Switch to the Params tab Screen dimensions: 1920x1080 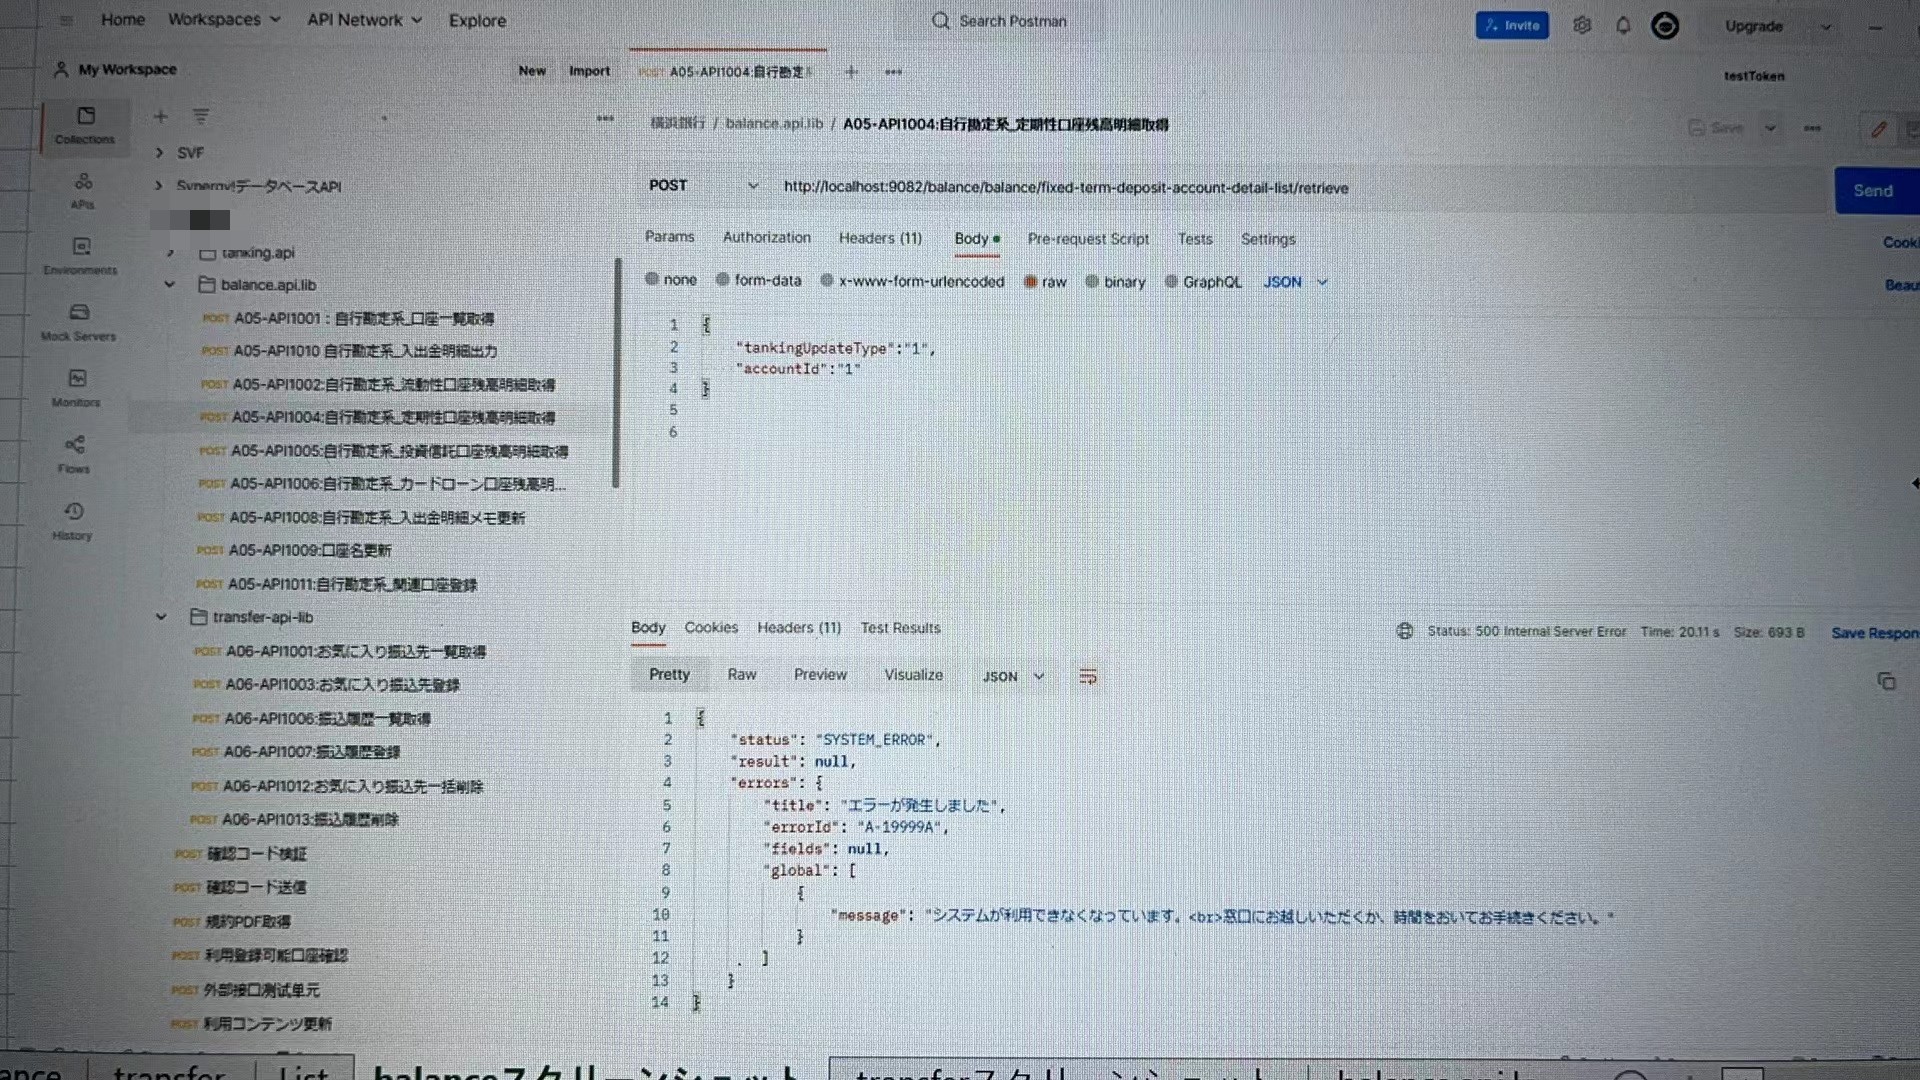pos(669,237)
